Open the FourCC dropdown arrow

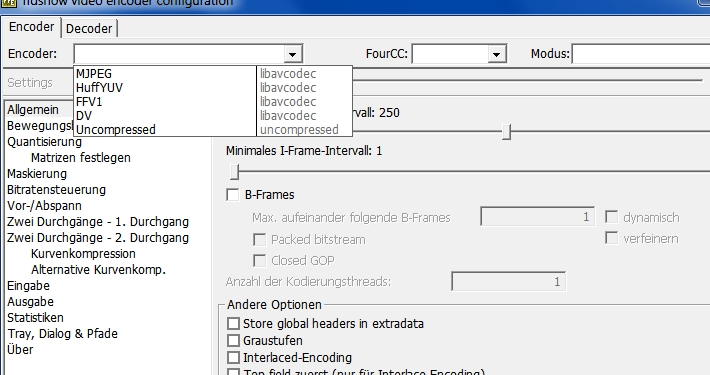pos(496,54)
